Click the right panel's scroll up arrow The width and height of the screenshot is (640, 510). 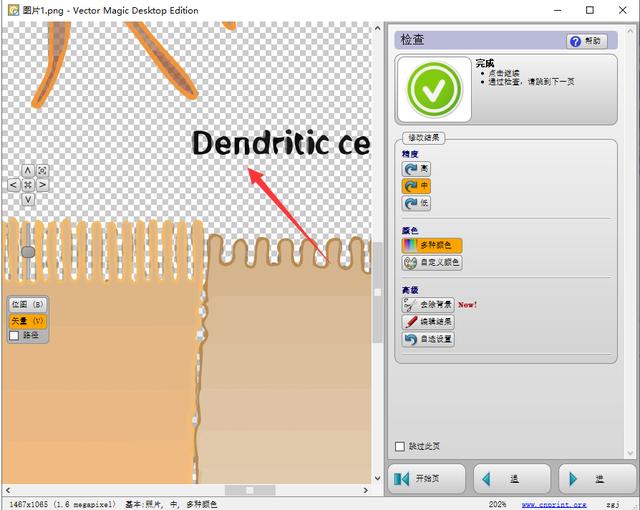pyautogui.click(x=632, y=32)
